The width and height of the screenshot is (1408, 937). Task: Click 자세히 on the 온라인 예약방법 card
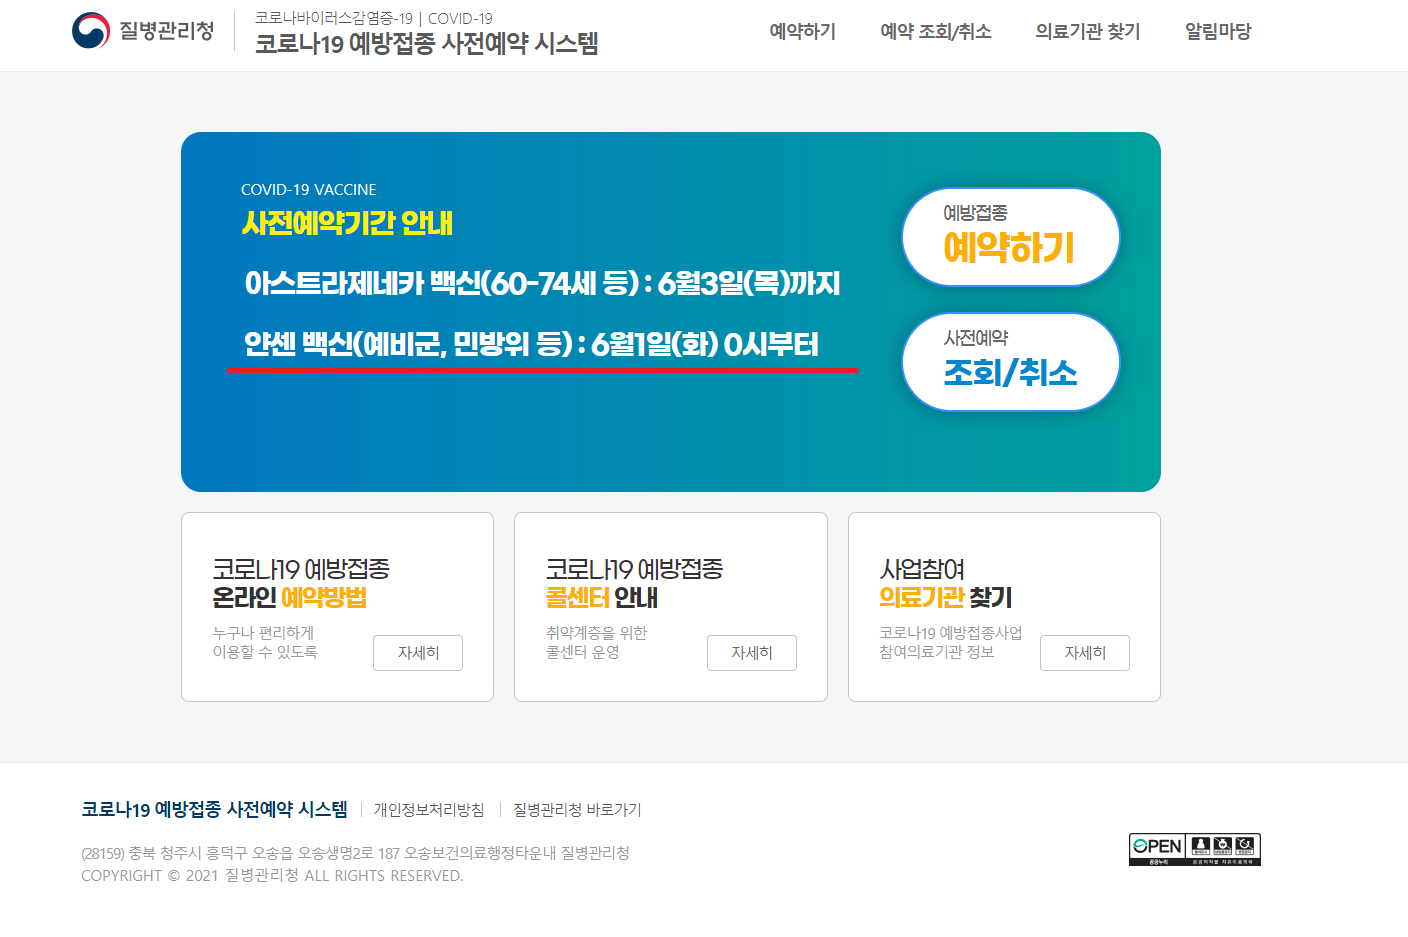(418, 653)
